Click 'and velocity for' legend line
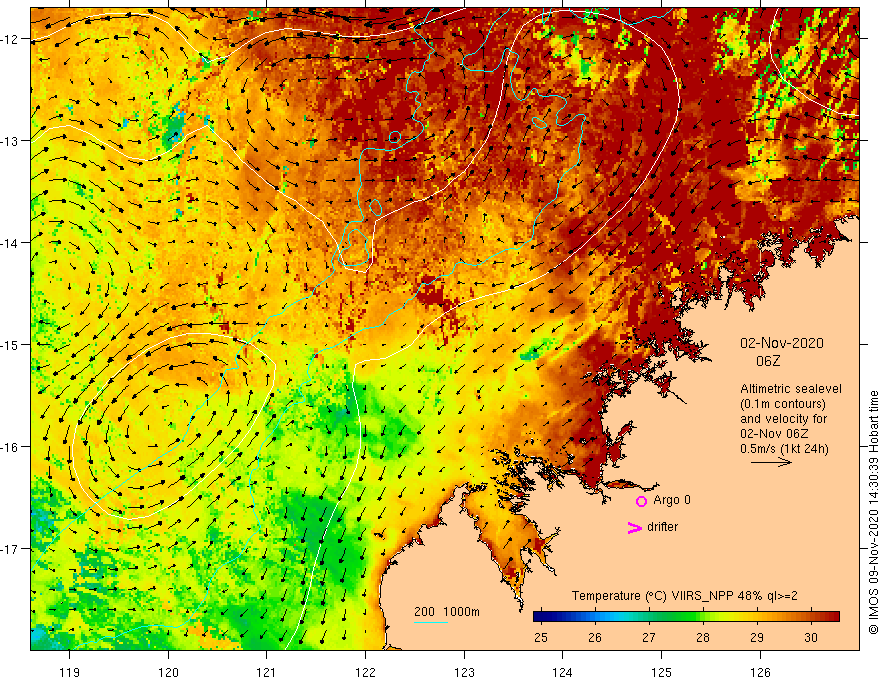 tap(783, 419)
